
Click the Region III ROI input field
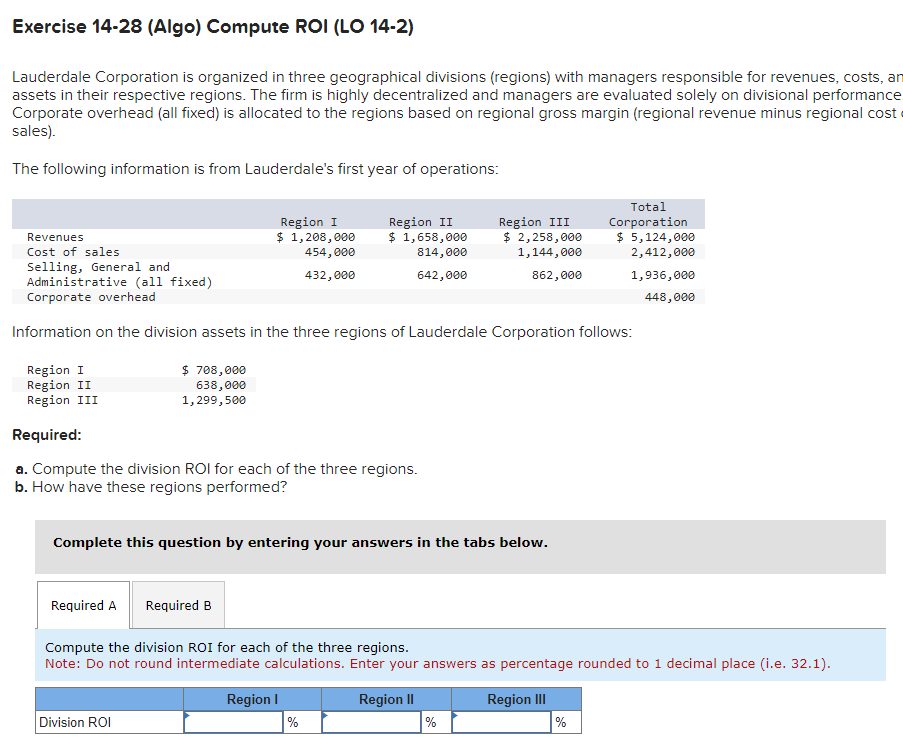coord(500,721)
